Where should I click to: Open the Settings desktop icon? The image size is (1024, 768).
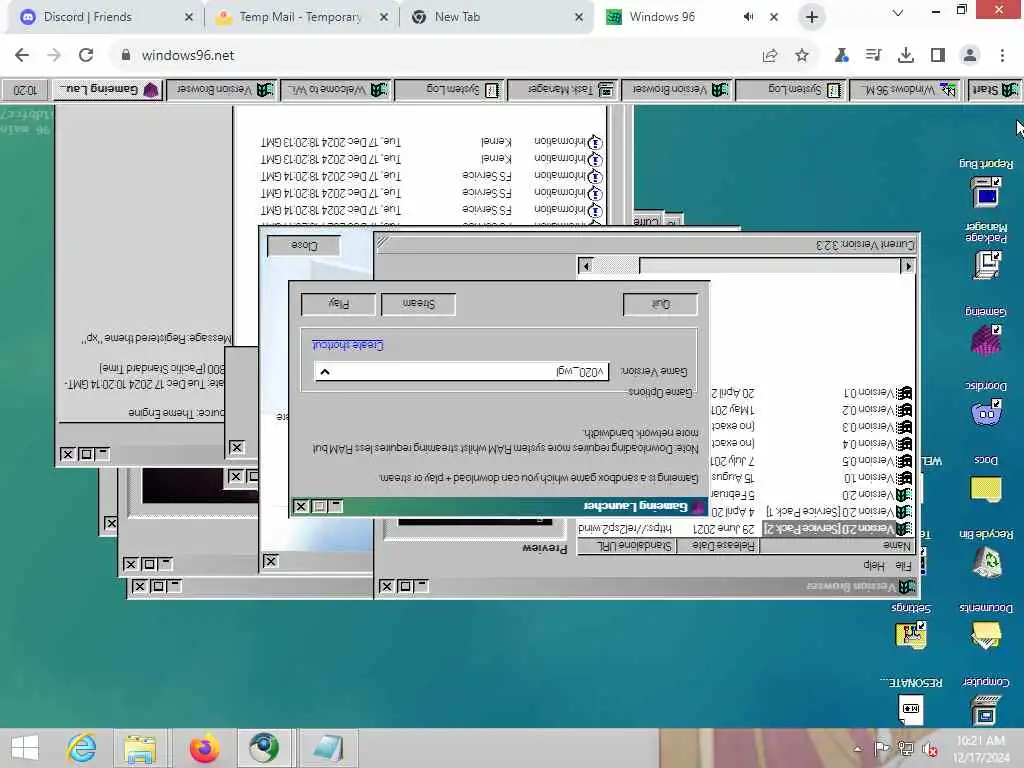(x=911, y=635)
